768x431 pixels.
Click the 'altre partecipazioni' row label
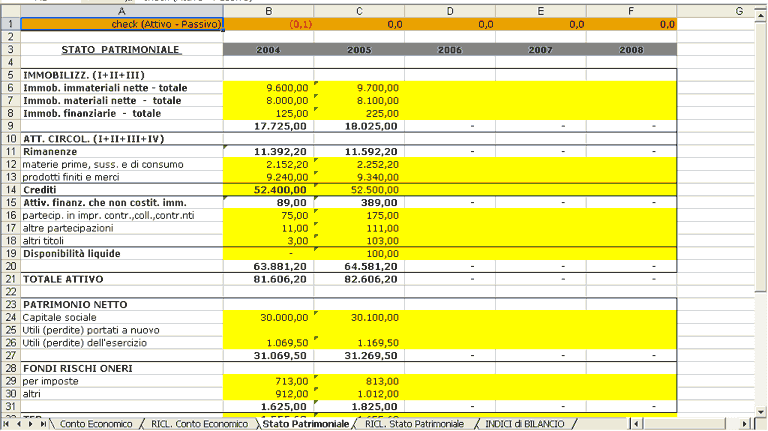pyautogui.click(x=68, y=228)
